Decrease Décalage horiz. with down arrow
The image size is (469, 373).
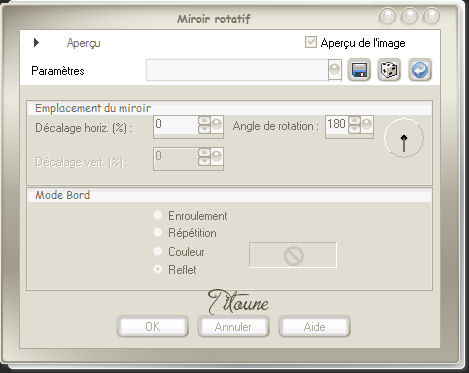204,130
